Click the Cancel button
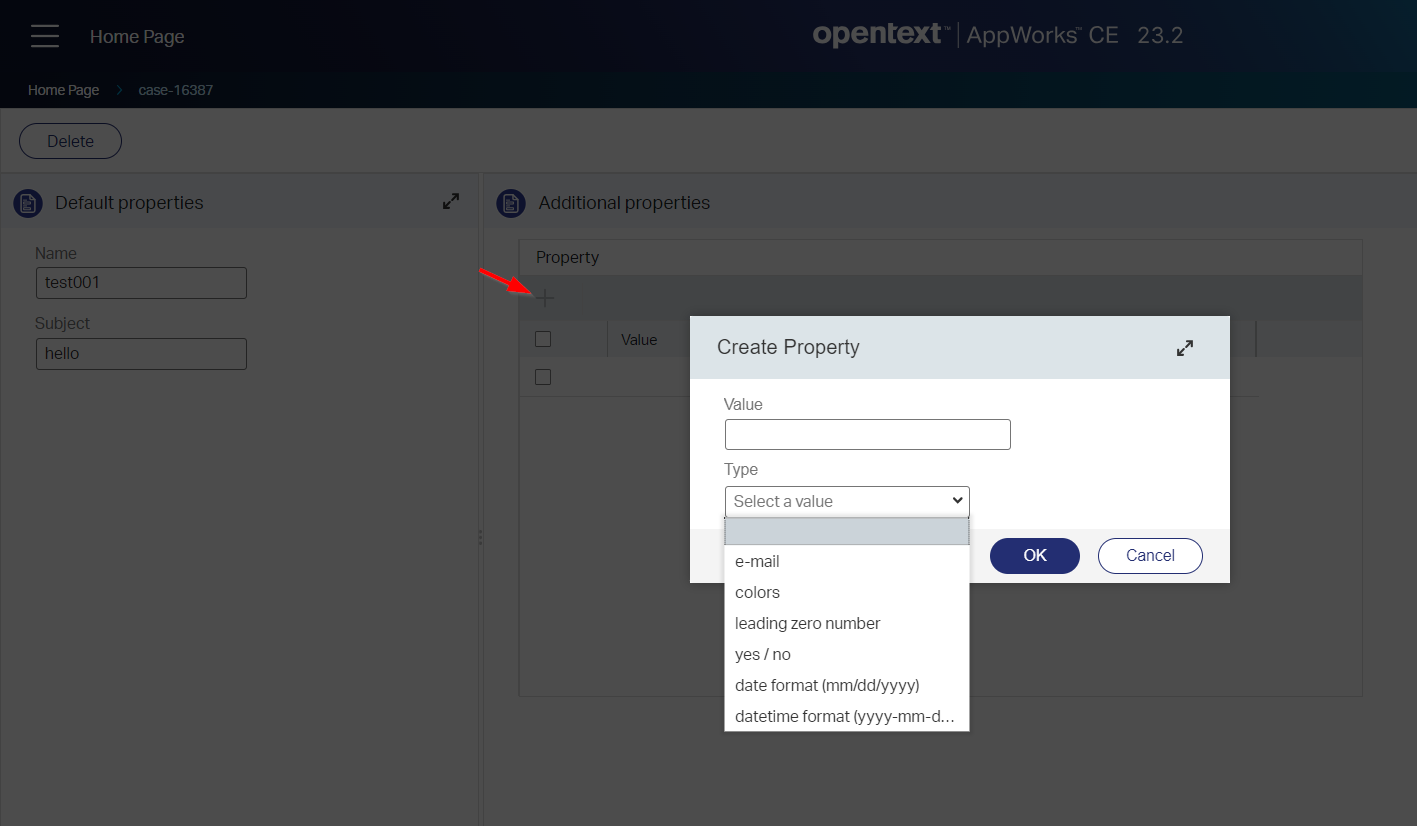Image resolution: width=1417 pixels, height=826 pixels. [x=1150, y=556]
